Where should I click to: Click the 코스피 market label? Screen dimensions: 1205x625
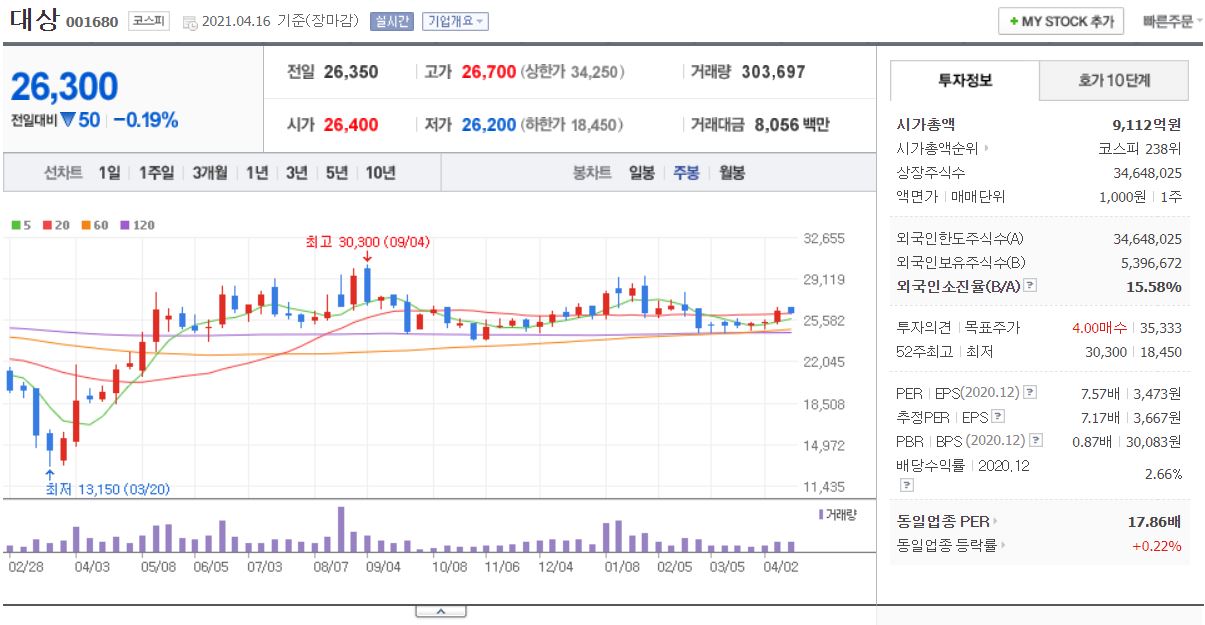coord(149,21)
